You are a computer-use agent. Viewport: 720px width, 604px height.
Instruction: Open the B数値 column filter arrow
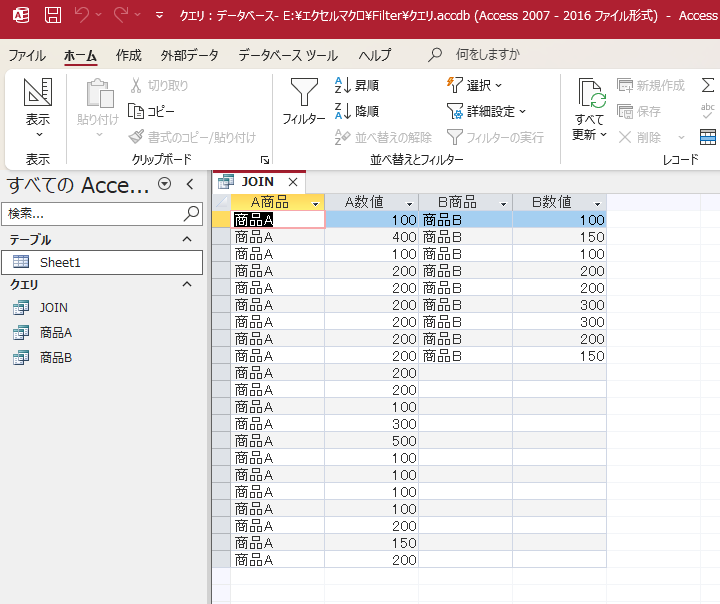point(597,203)
